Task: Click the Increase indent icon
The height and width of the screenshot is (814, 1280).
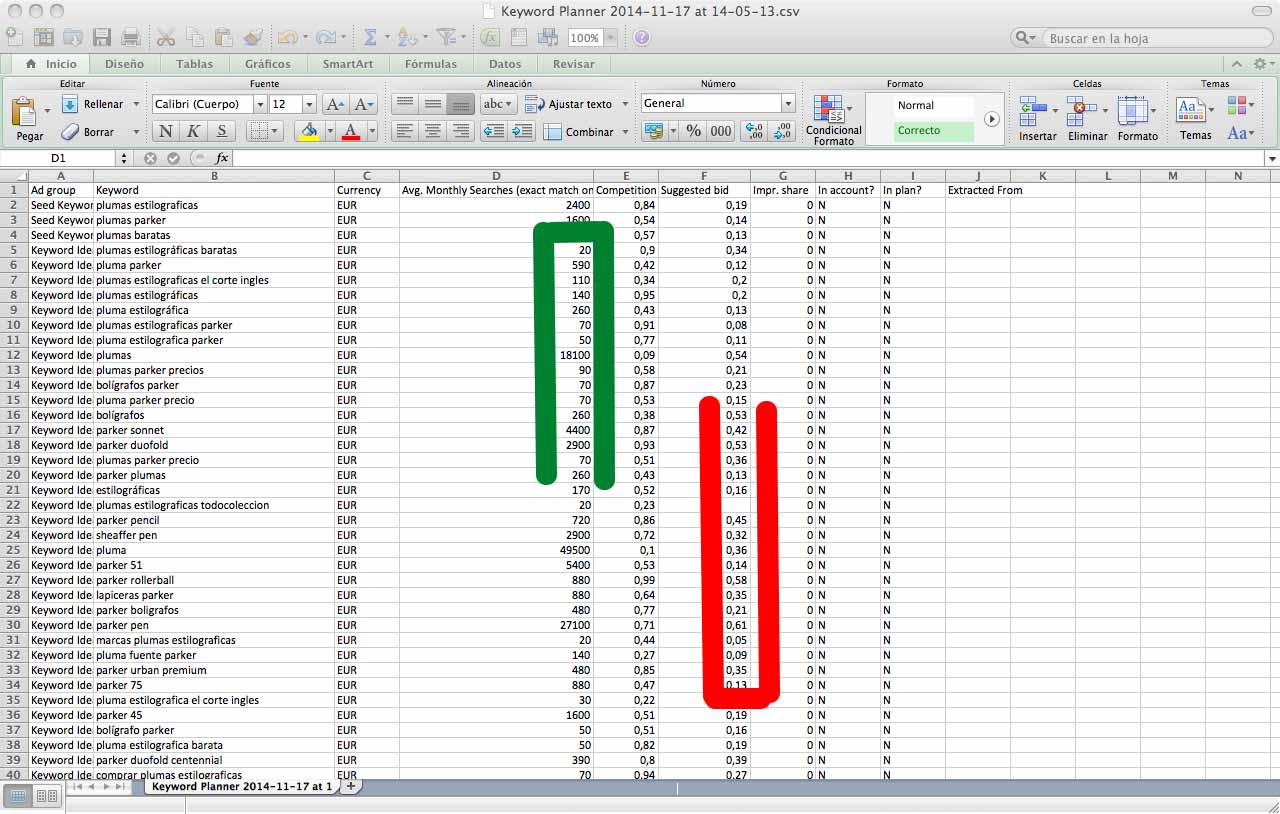Action: [x=522, y=131]
